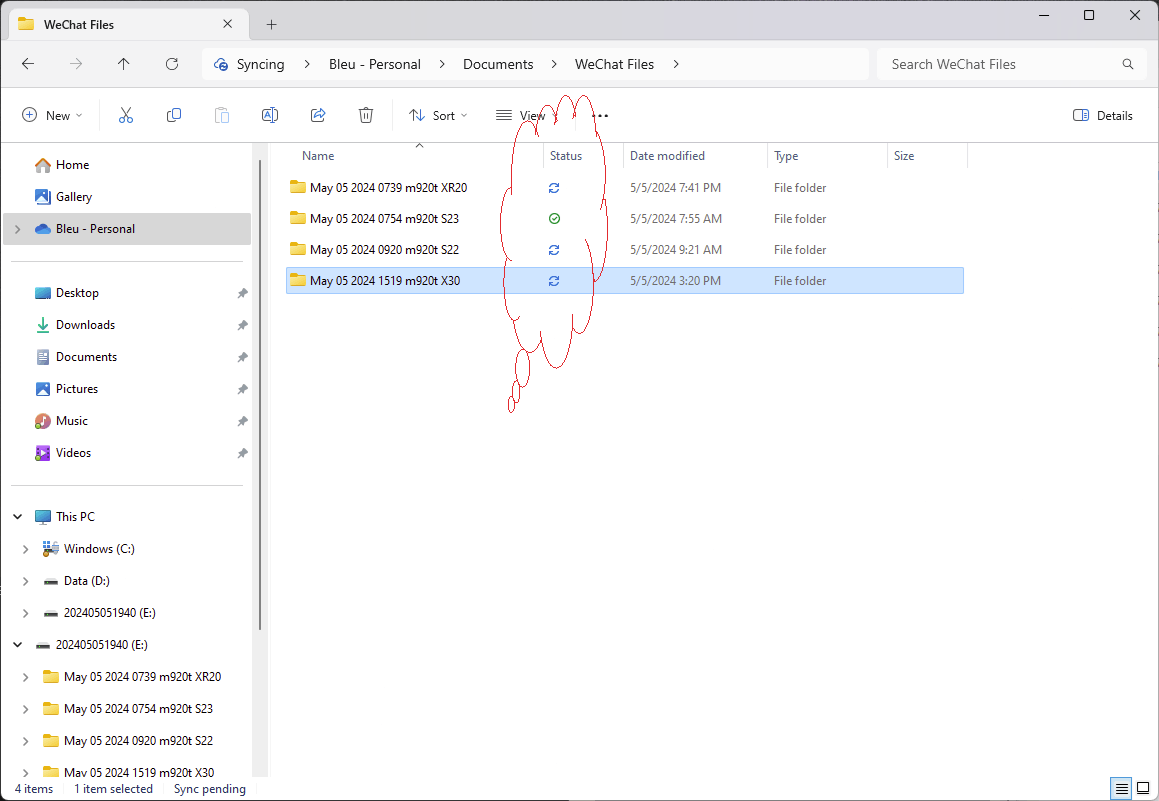Click sync status icon of S22 folder
Image resolution: width=1159 pixels, height=801 pixels.
pyautogui.click(x=554, y=250)
